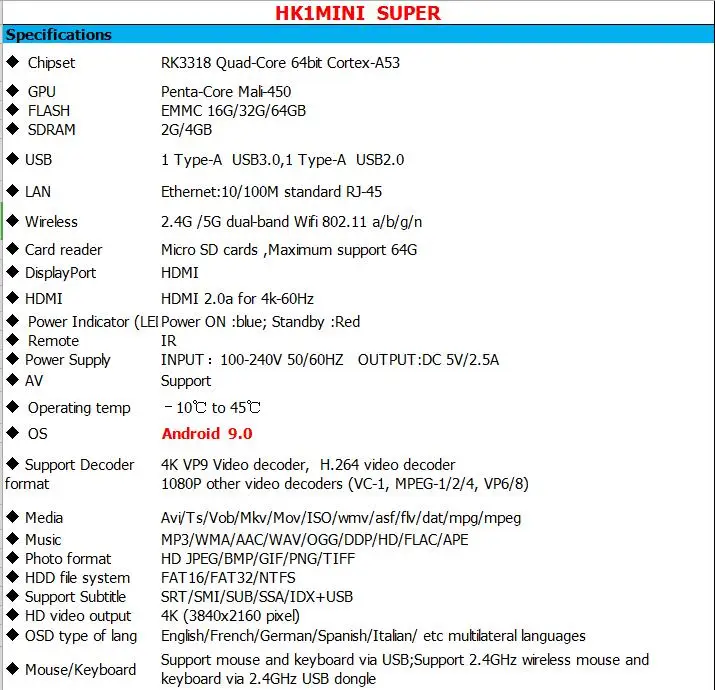Click the HK1MINI SUPER title
The width and height of the screenshot is (715, 690).
358,13
